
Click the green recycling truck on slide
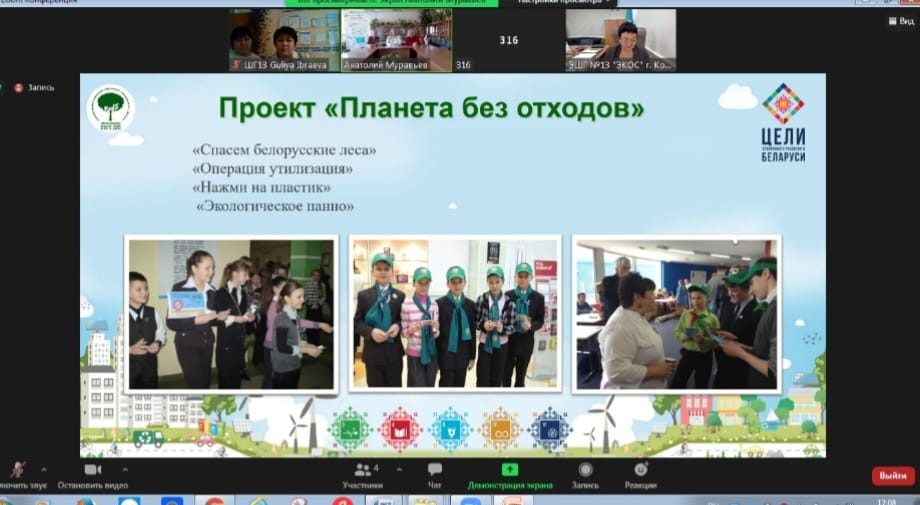click(148, 438)
